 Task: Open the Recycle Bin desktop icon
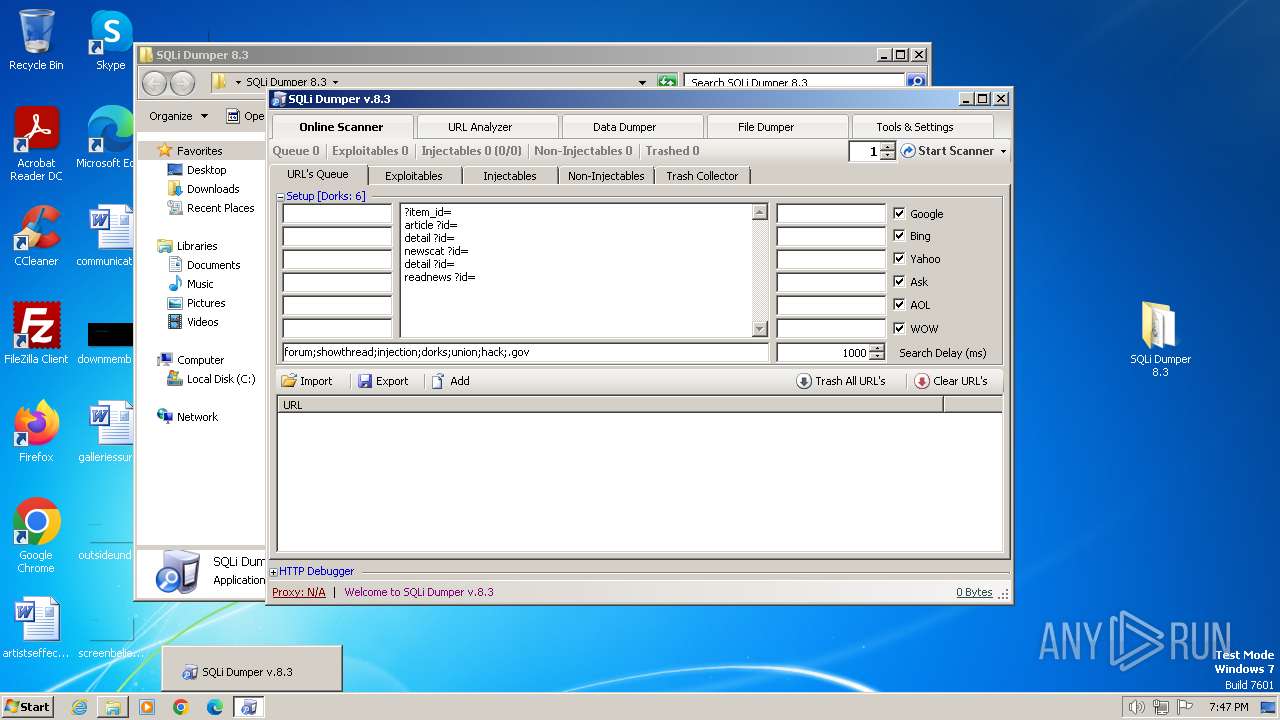click(x=36, y=40)
